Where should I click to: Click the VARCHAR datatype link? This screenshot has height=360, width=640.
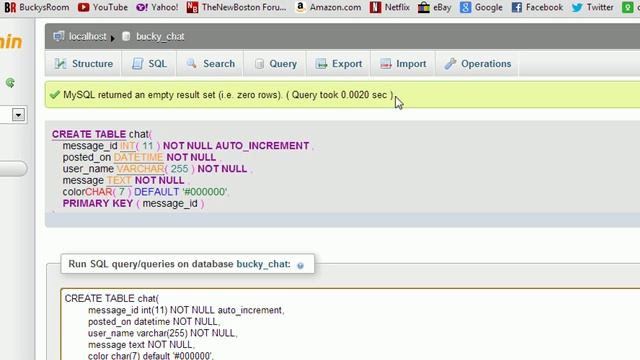point(140,169)
